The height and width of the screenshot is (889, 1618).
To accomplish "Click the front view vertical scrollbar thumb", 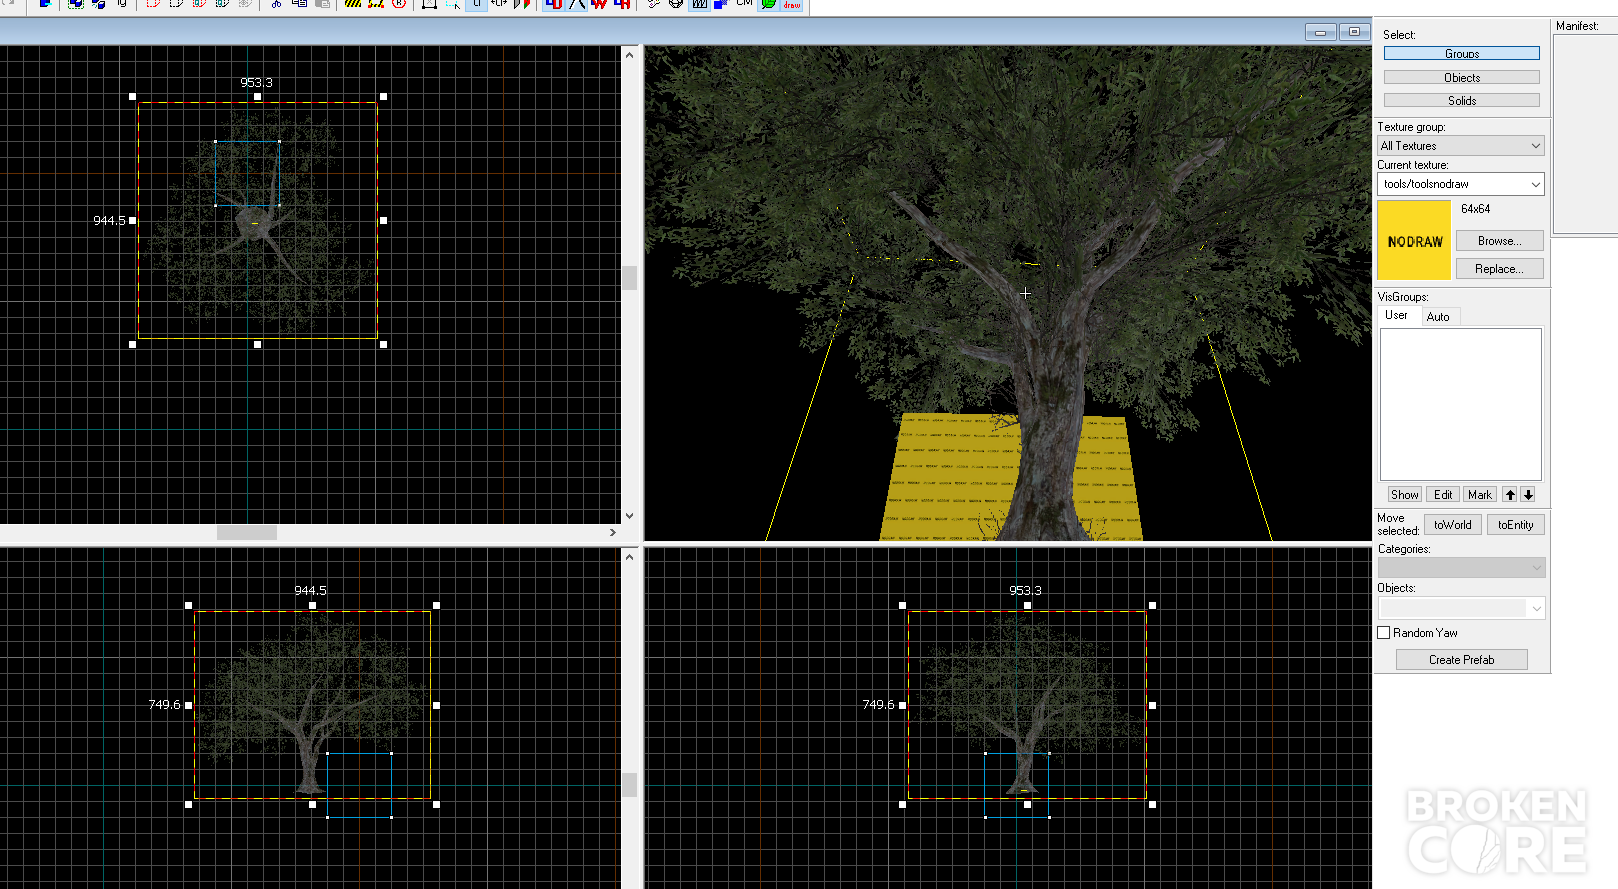I will tap(629, 785).
